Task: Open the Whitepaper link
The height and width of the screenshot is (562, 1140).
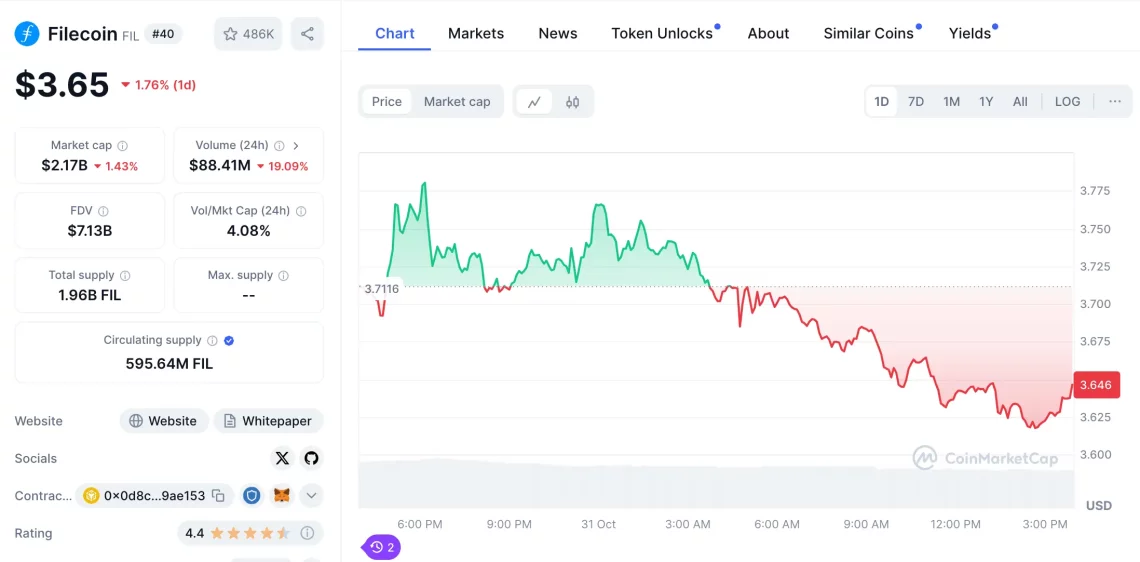Action: [268, 421]
